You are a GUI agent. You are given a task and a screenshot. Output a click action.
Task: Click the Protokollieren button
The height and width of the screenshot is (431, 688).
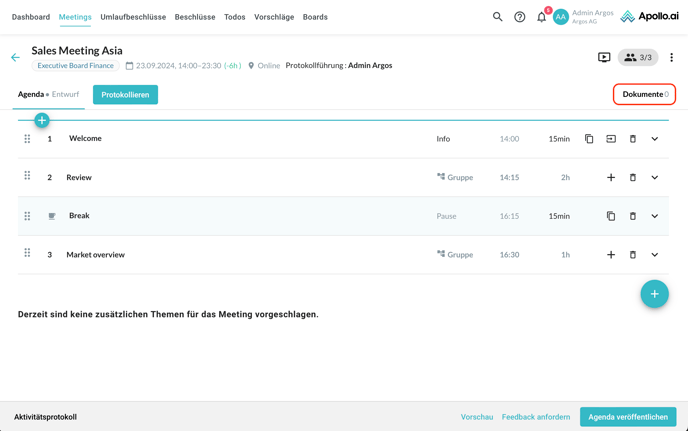[125, 95]
